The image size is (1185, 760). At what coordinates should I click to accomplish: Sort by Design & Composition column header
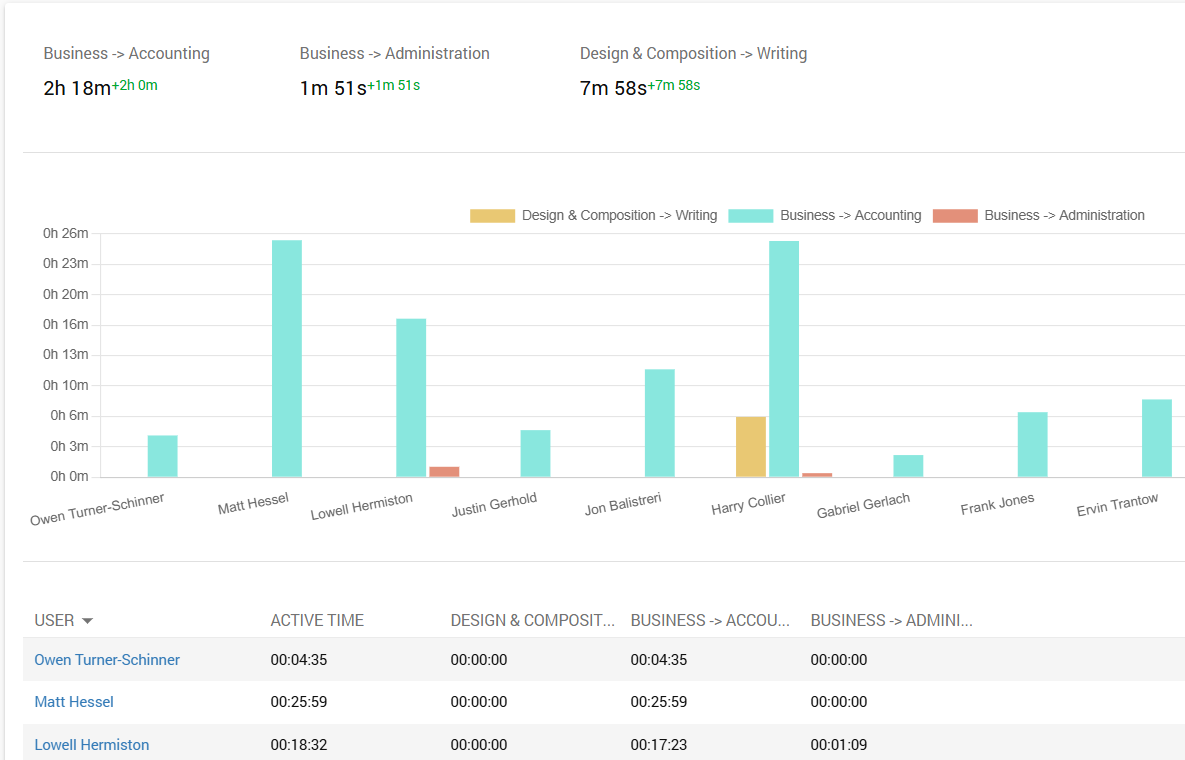532,620
